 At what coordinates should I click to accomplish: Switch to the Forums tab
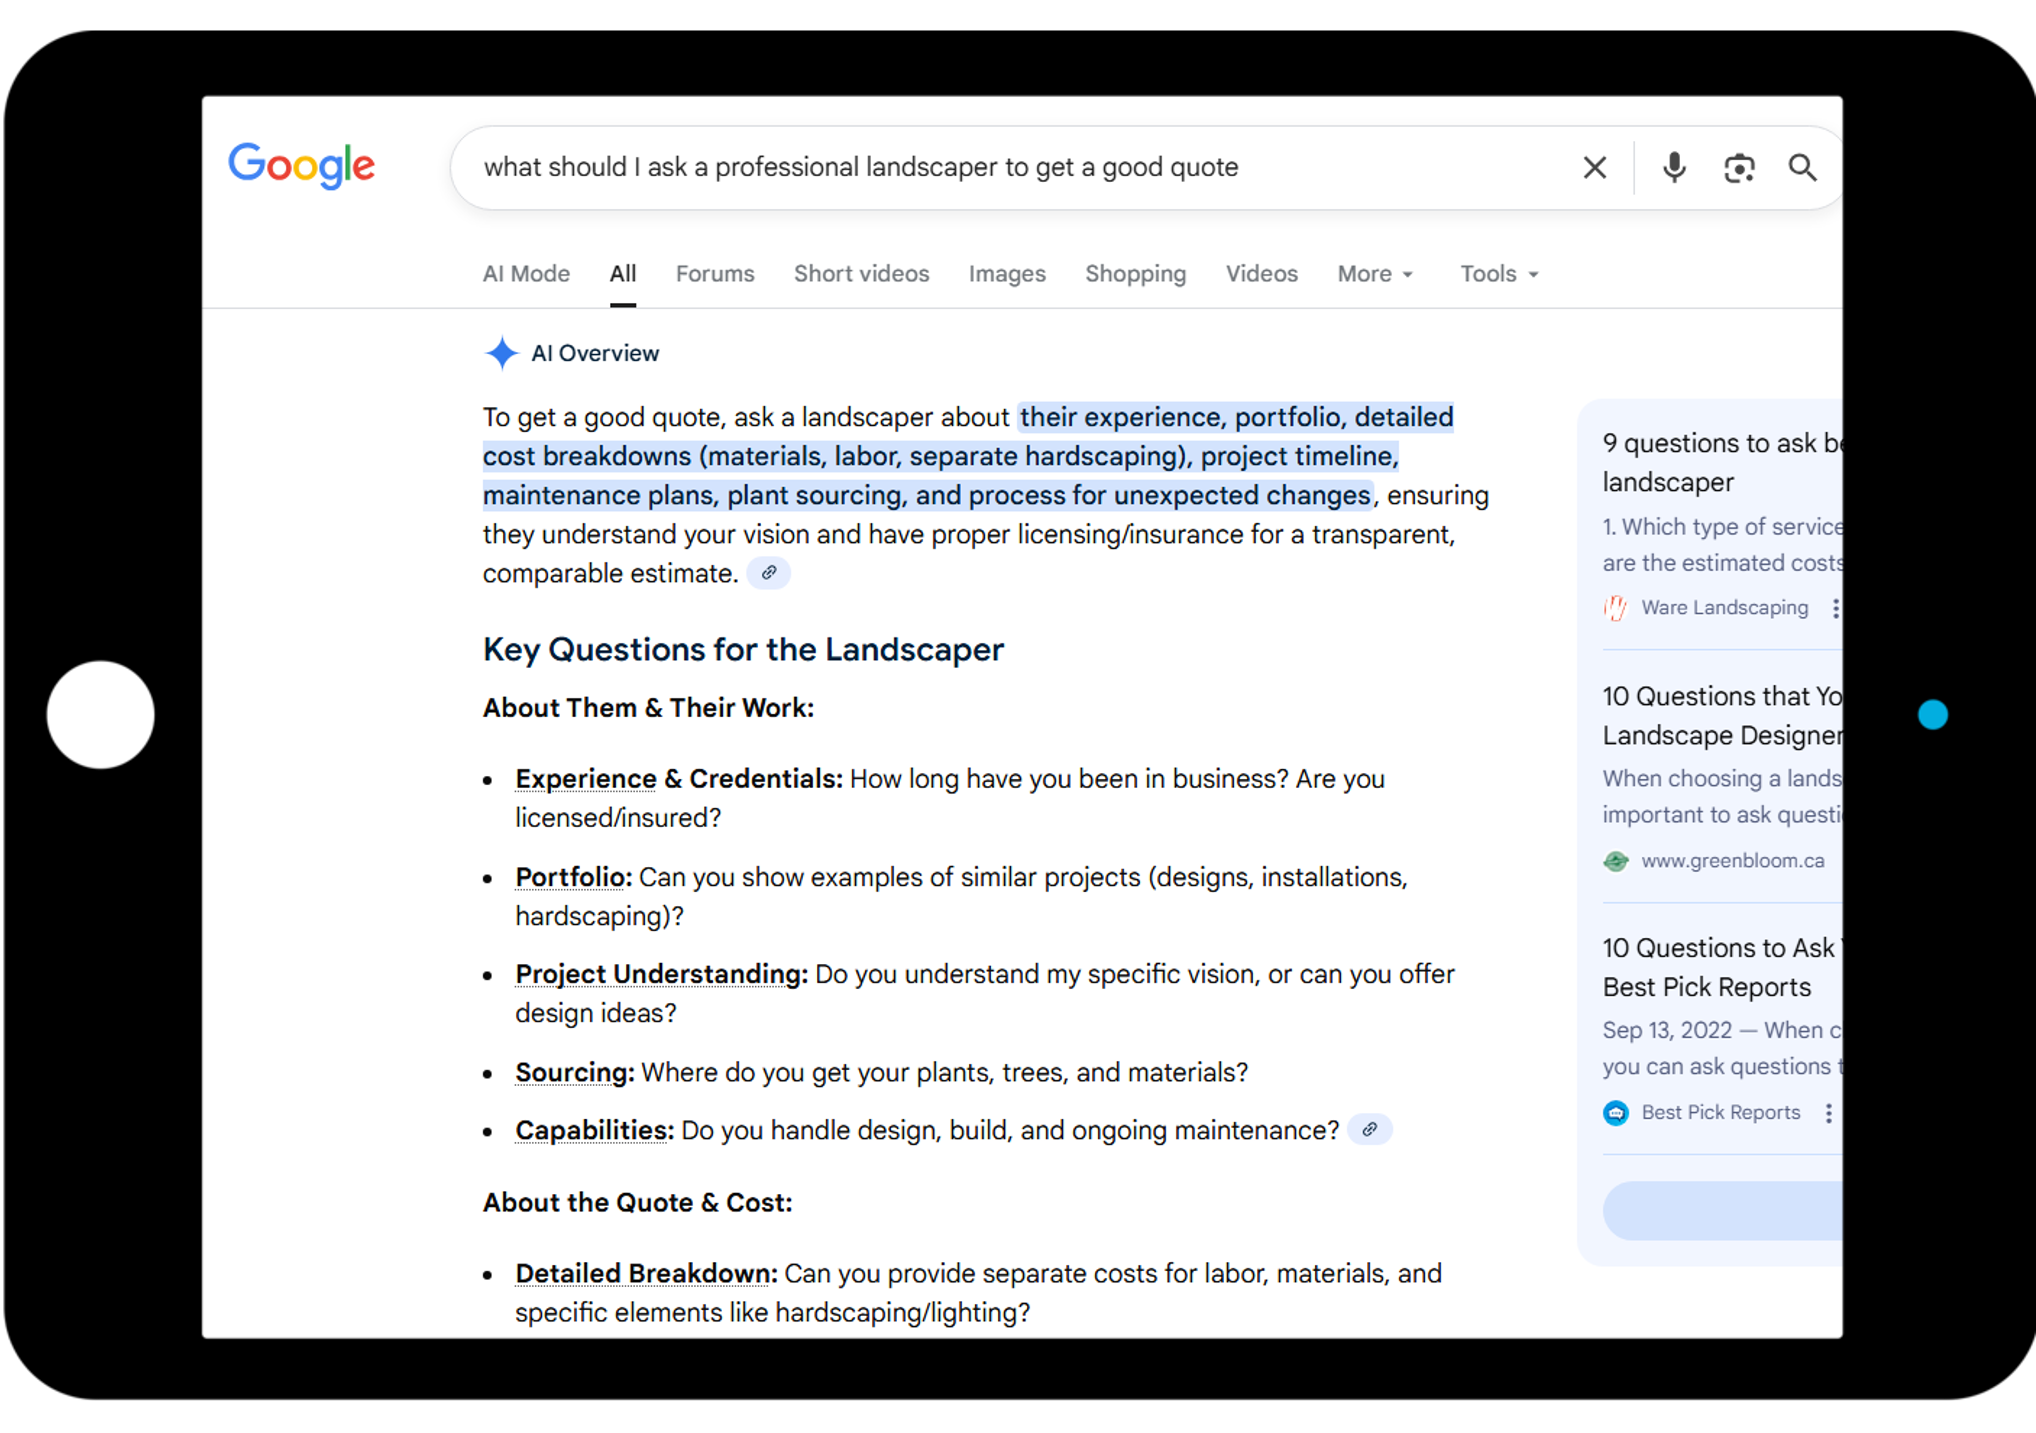pos(714,273)
